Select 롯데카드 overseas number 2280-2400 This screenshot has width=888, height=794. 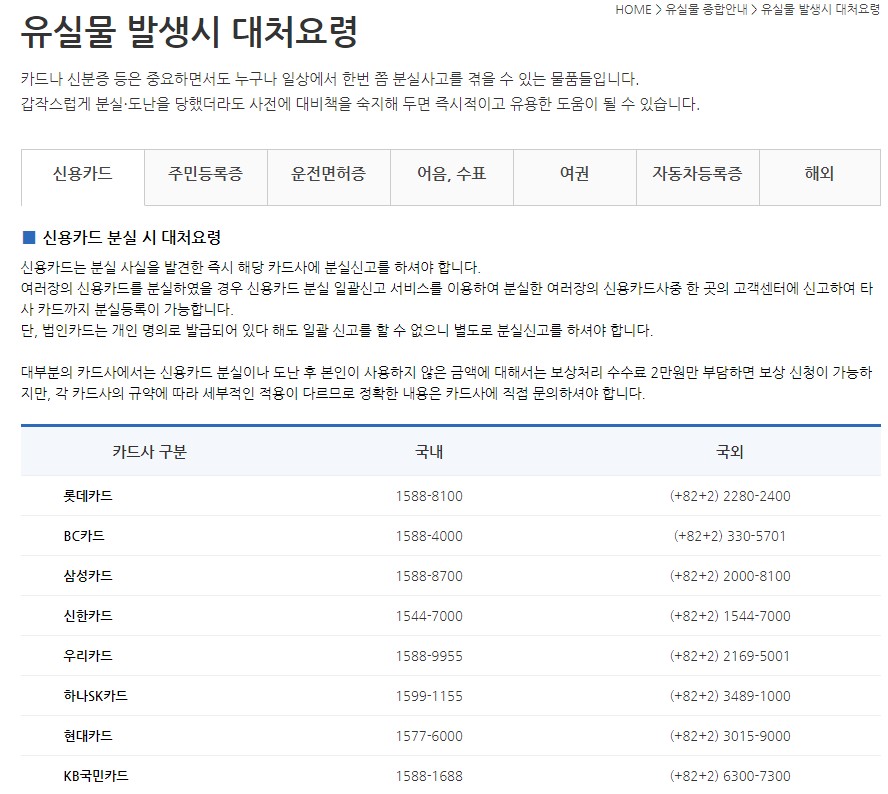coord(730,496)
